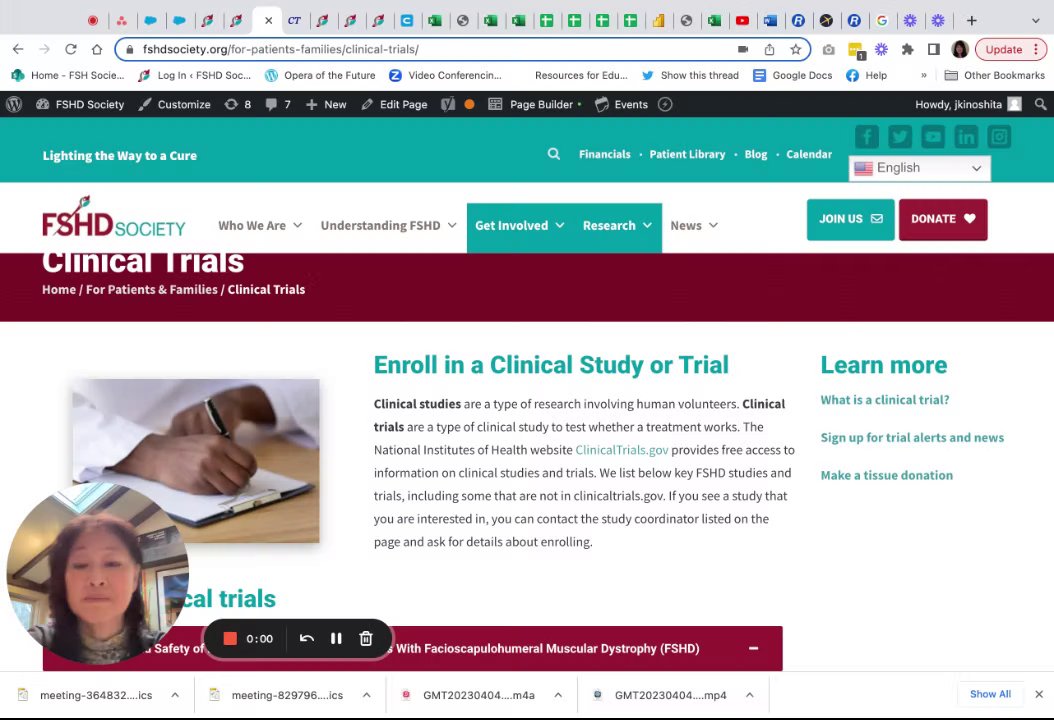Image resolution: width=1054 pixels, height=720 pixels.
Task: Go back using browser back arrow
Action: [x=18, y=49]
